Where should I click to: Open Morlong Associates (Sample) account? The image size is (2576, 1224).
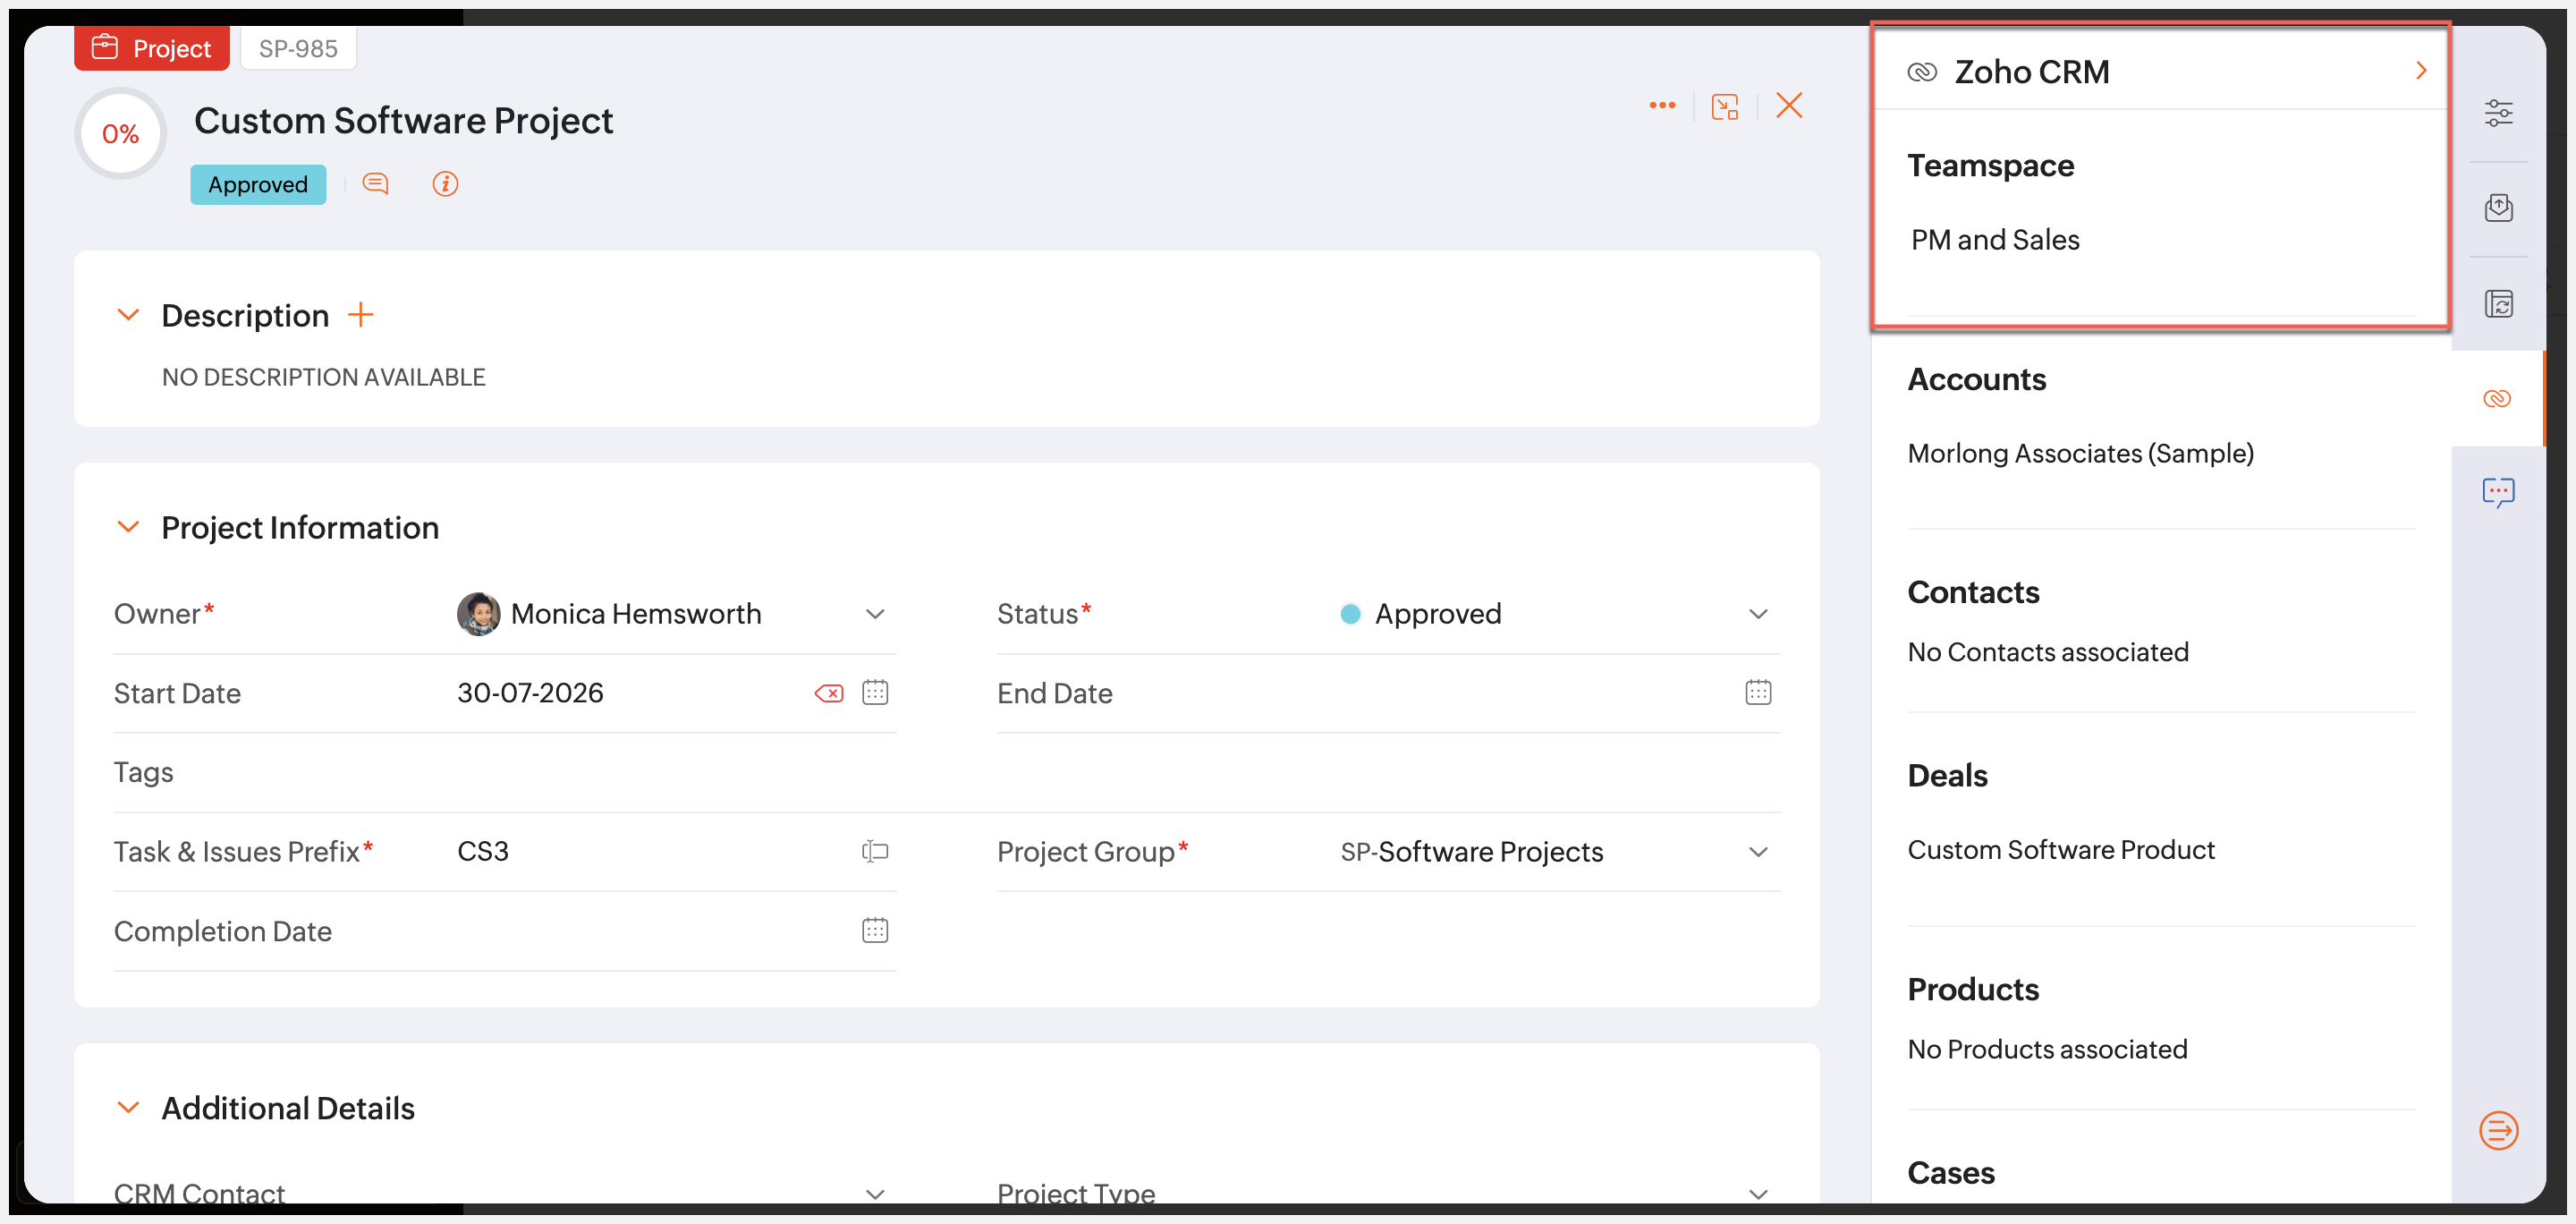click(2080, 454)
